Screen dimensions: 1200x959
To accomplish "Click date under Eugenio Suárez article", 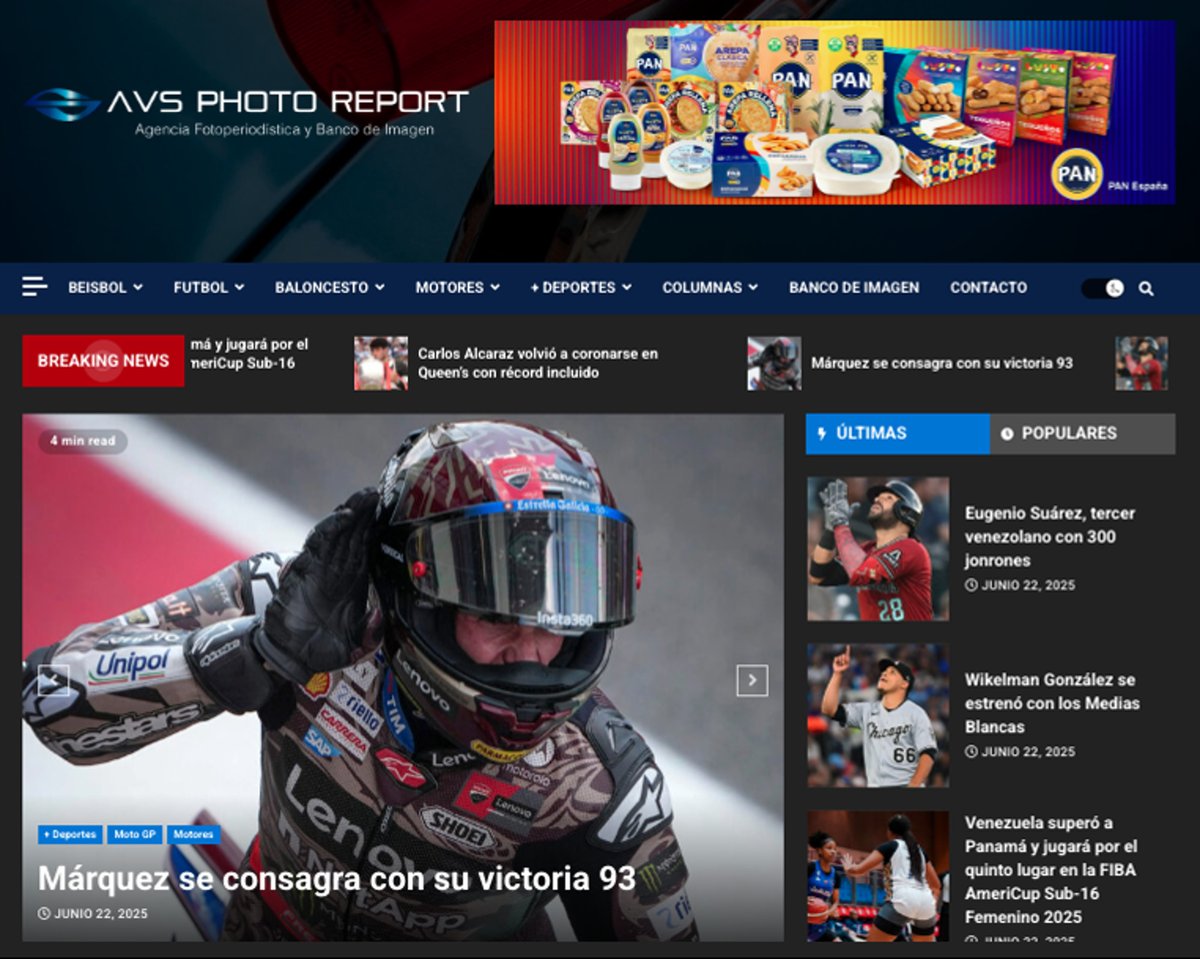I will pyautogui.click(x=1020, y=585).
